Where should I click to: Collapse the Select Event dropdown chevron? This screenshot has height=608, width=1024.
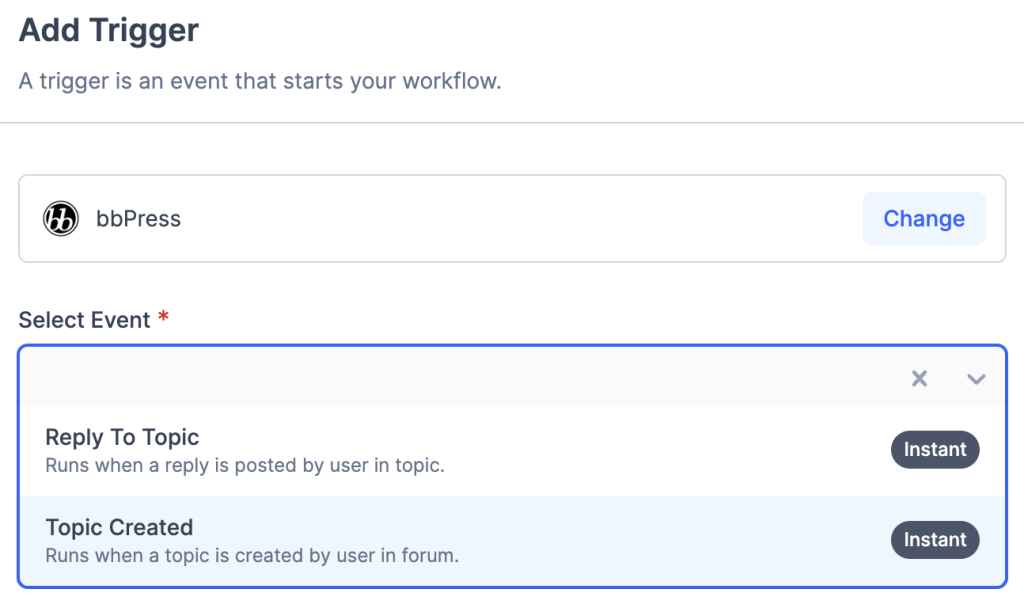coord(976,378)
